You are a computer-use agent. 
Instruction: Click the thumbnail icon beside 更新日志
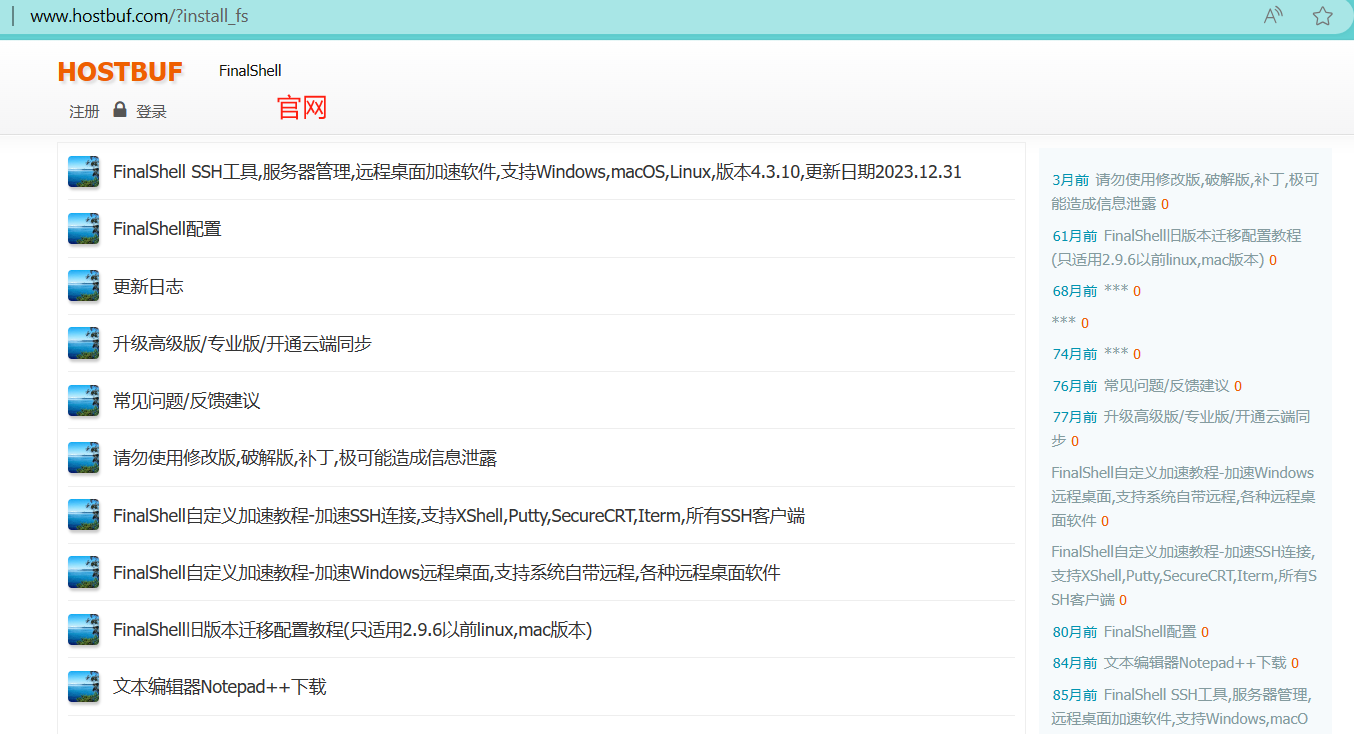(x=83, y=285)
